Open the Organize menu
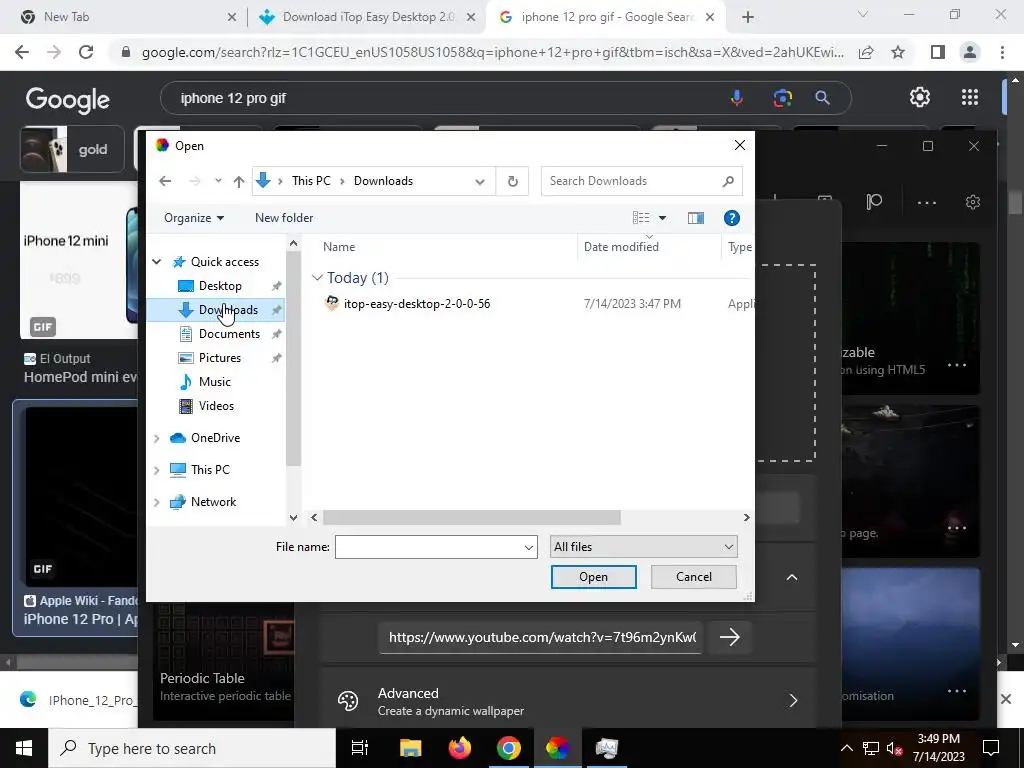 [194, 217]
